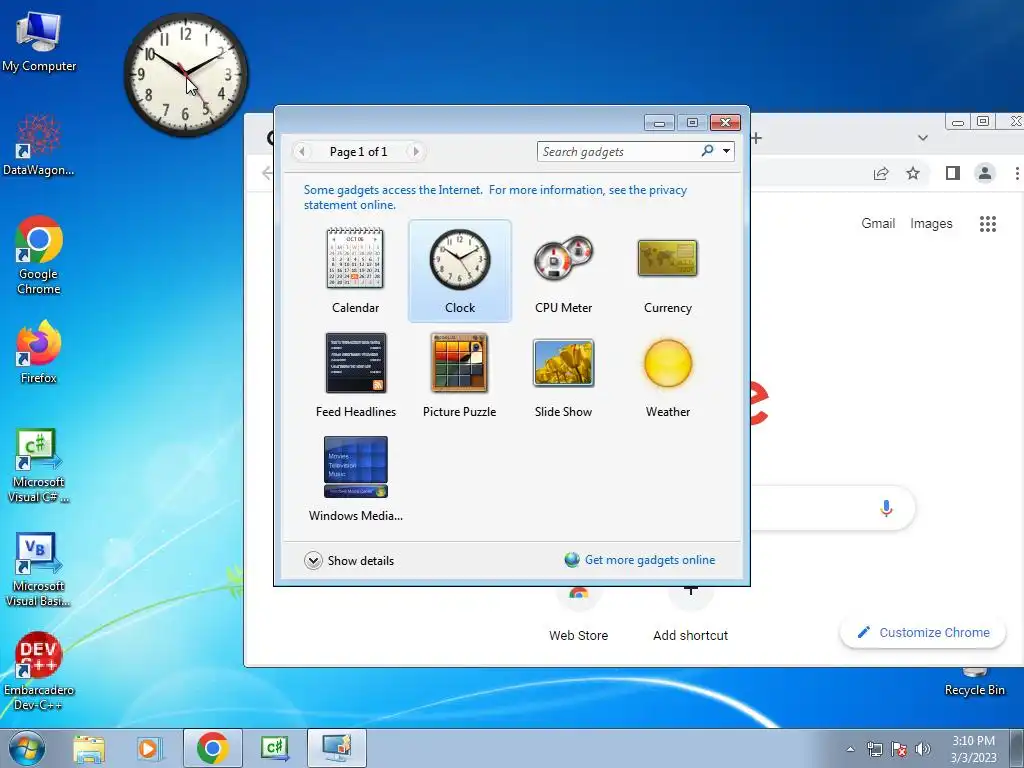This screenshot has width=1024, height=768.
Task: Open Google apps grid in Chrome
Action: pyautogui.click(x=988, y=224)
